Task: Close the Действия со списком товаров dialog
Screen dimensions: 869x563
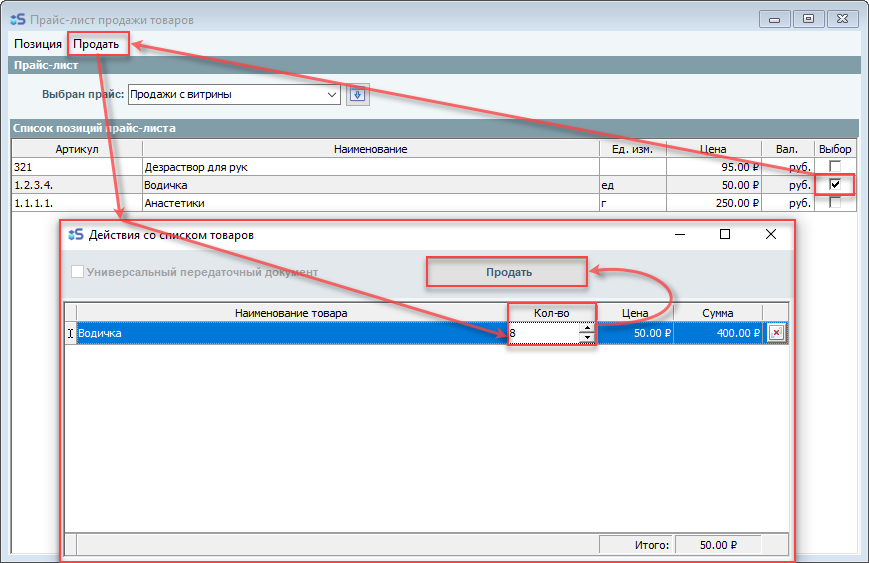Action: pos(770,235)
